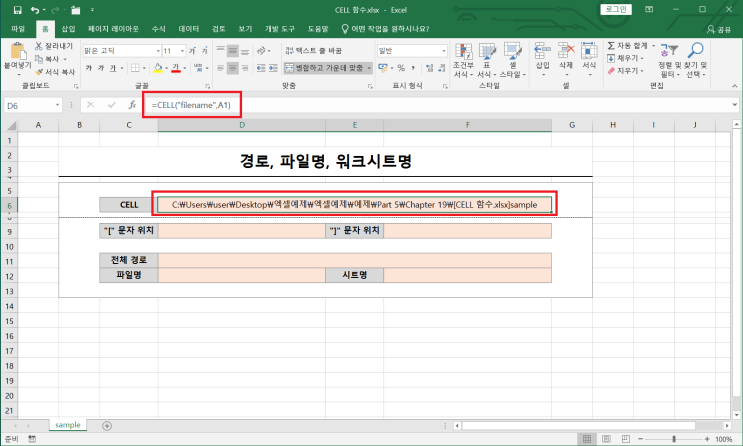Click the formula bar input
This screenshot has width=743, height=446.
(x=436, y=105)
